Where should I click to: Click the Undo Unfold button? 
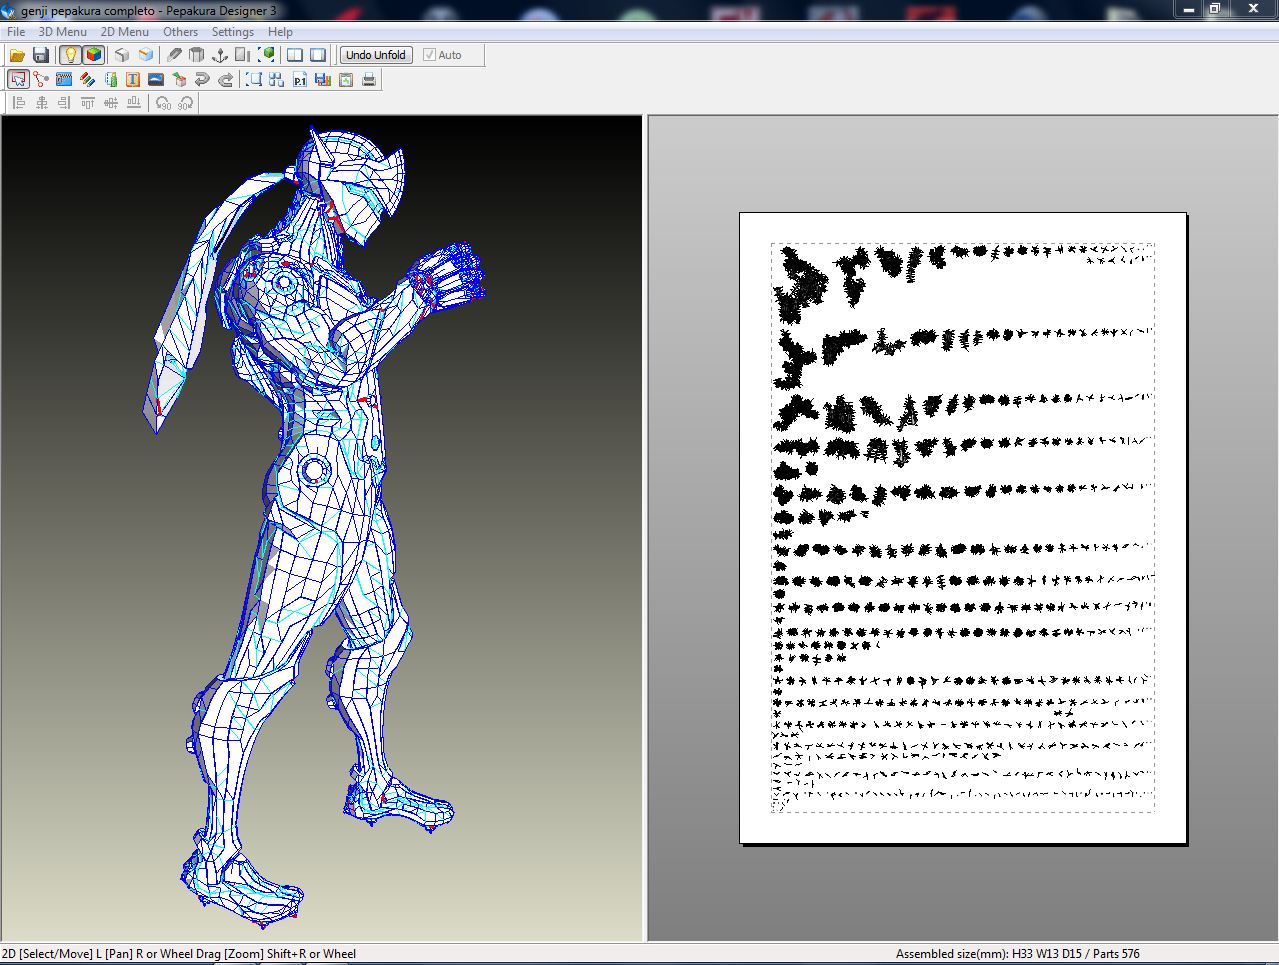pyautogui.click(x=375, y=55)
